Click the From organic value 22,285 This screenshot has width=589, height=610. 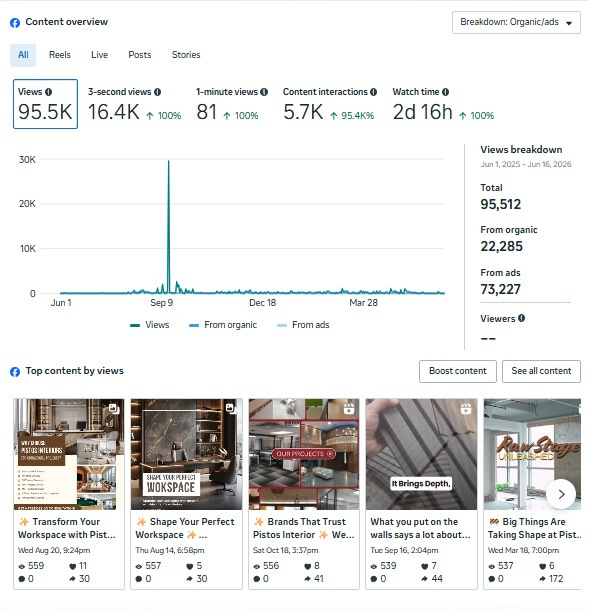tap(501, 246)
